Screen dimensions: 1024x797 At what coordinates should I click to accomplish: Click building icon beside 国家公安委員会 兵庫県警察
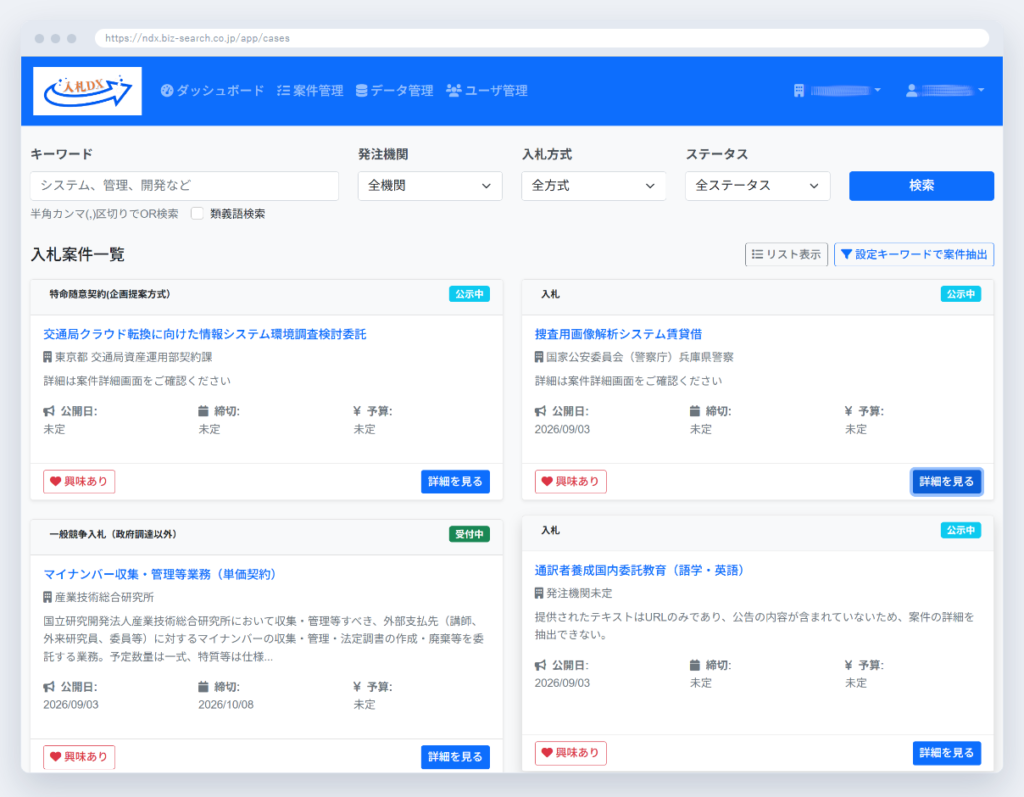click(x=539, y=357)
